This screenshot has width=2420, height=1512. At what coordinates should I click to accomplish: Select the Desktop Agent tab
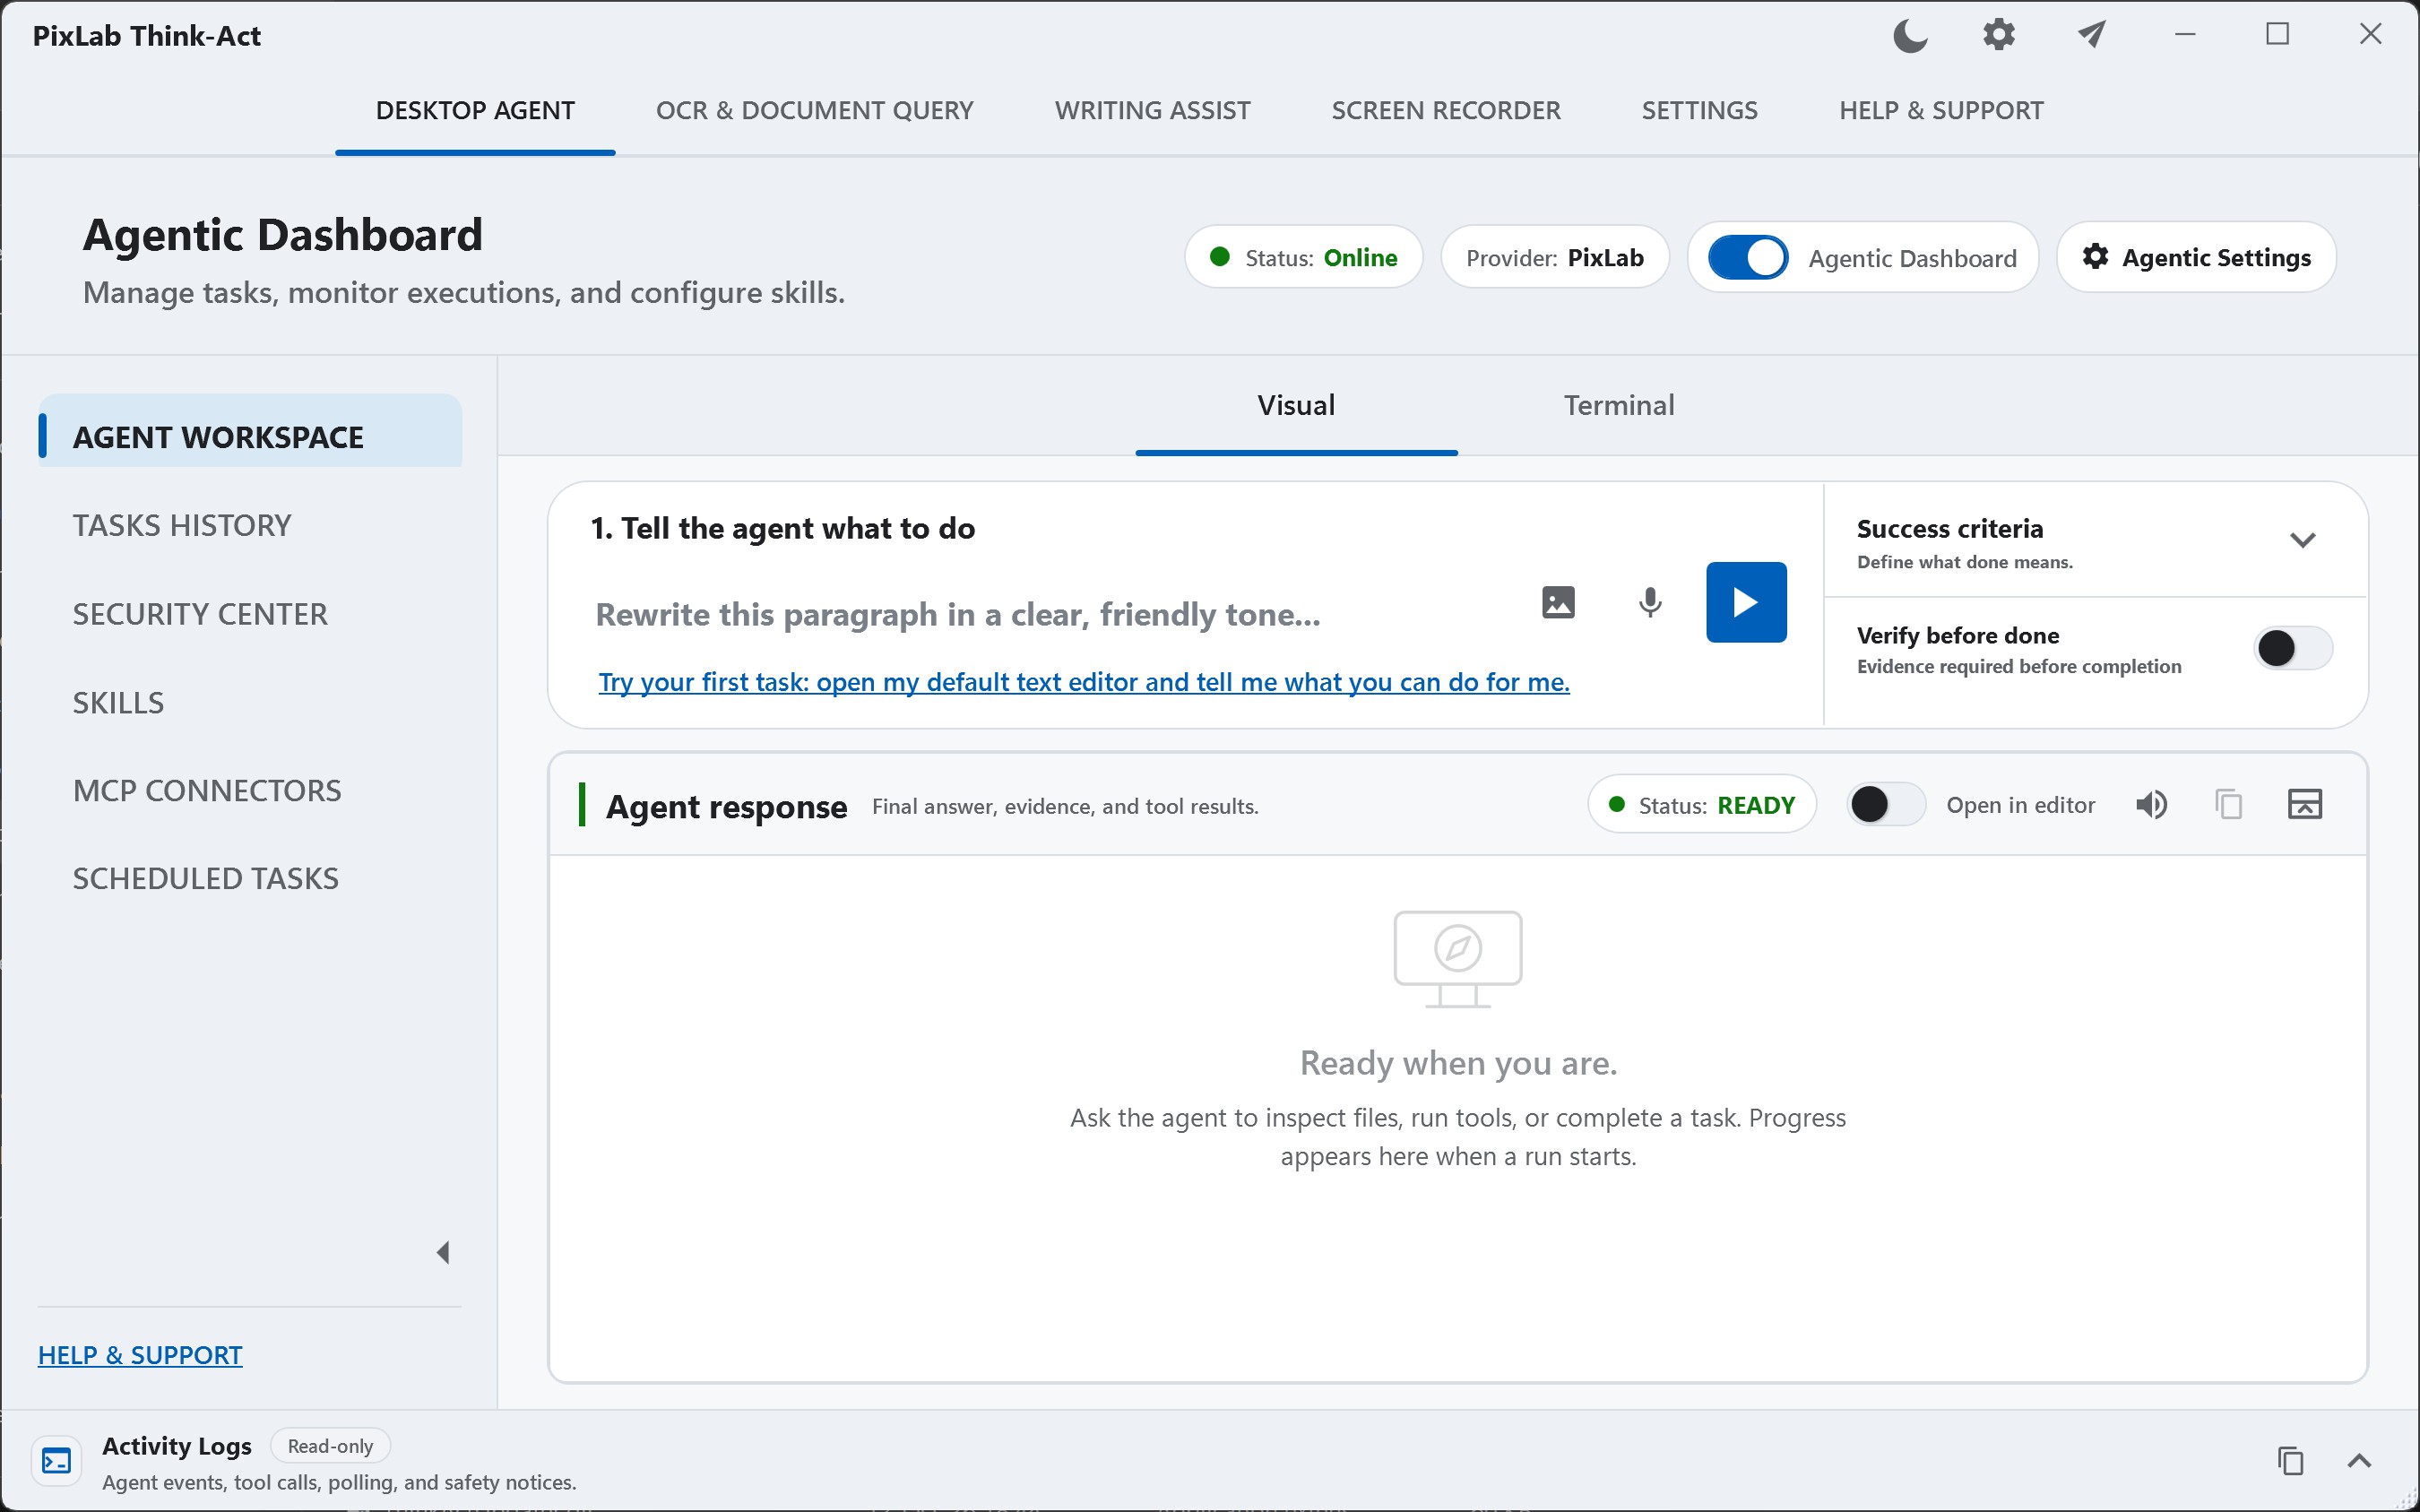tap(475, 110)
